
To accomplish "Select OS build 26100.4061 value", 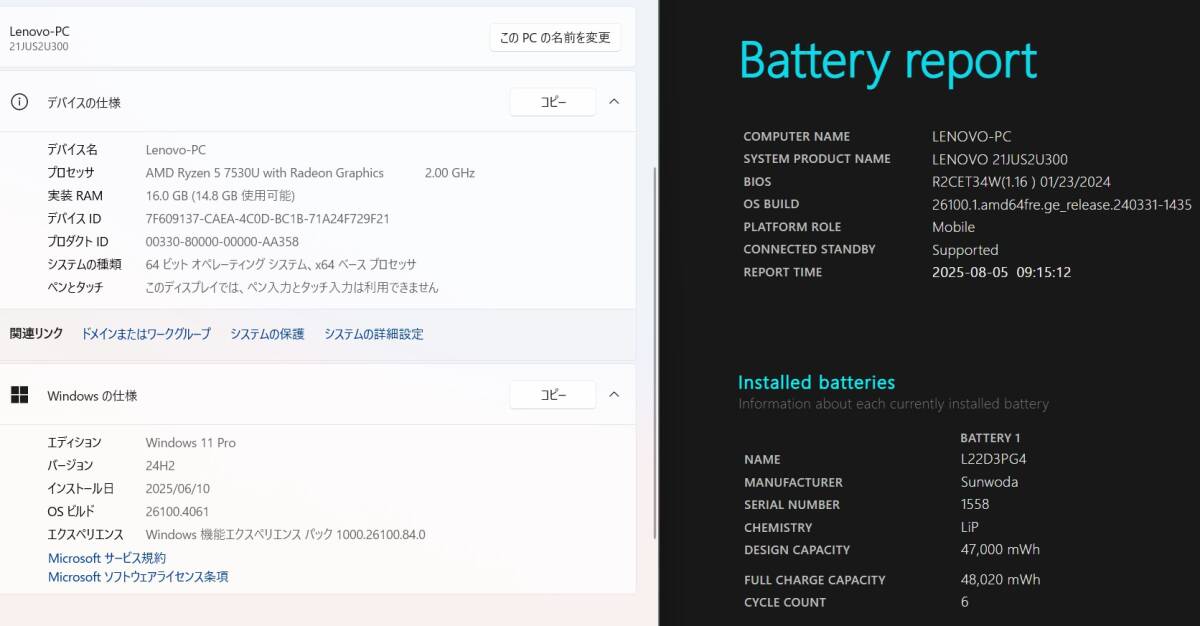I will coord(177,511).
